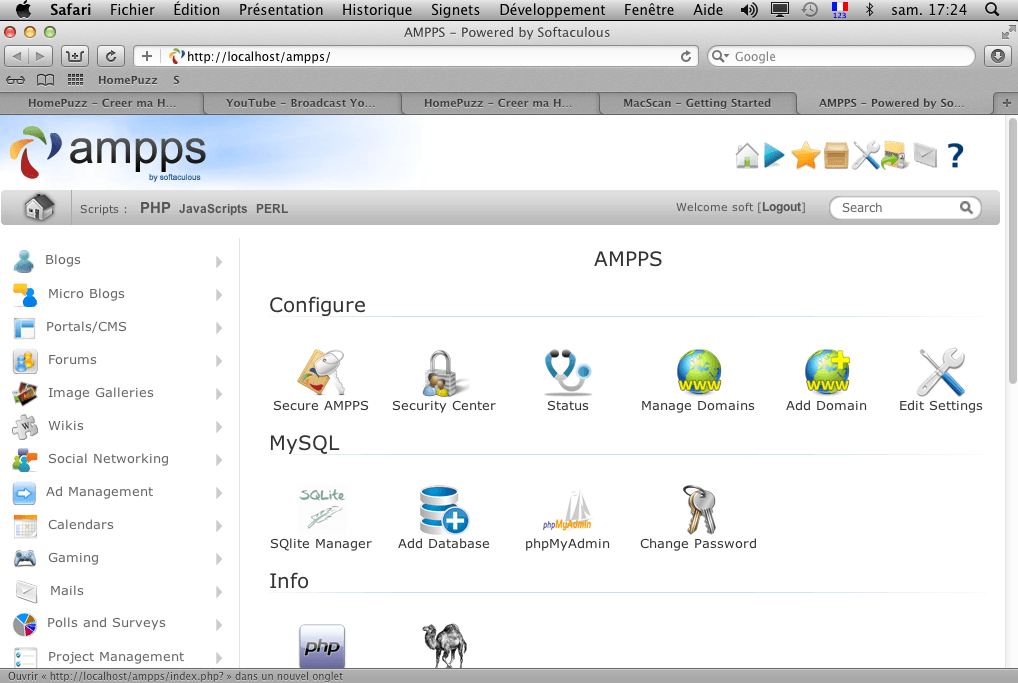Screen dimensions: 1018x683
Task: Expand the Image Galleries category arrow
Action: coord(219,394)
